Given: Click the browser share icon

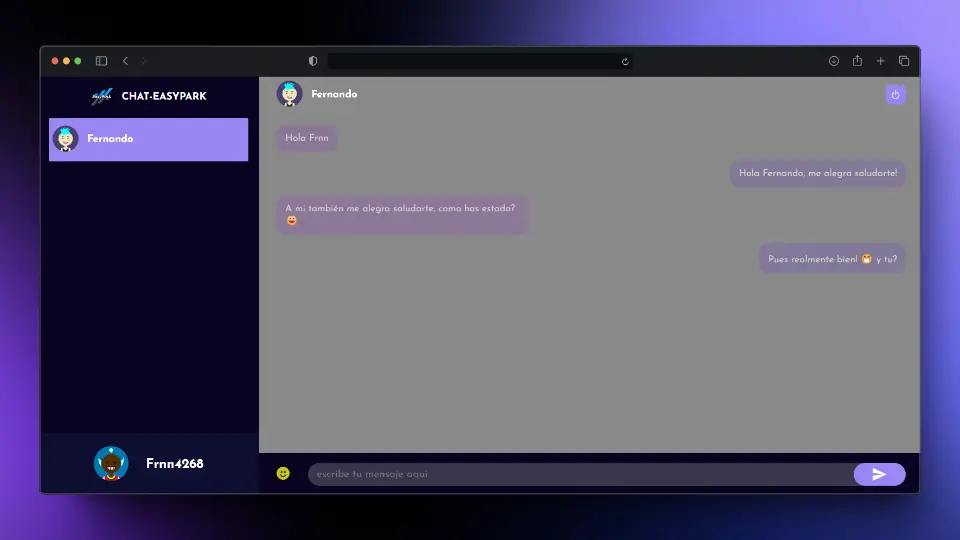Looking at the screenshot, I should tap(857, 60).
